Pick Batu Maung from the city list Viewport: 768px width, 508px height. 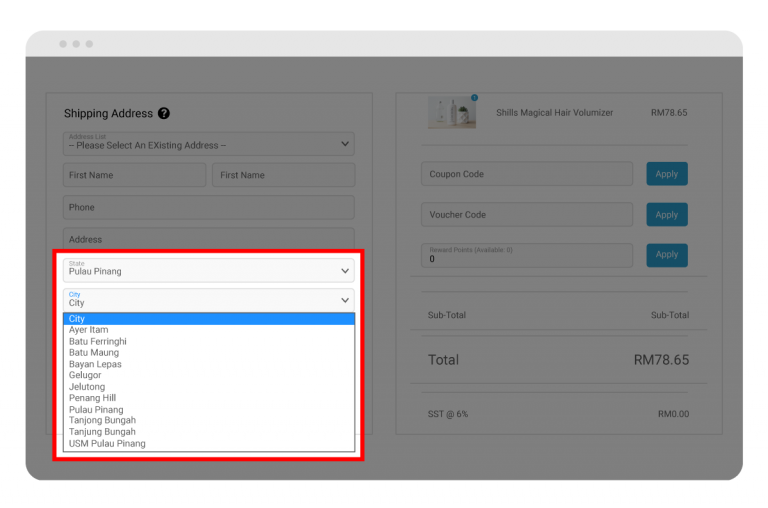coord(94,353)
